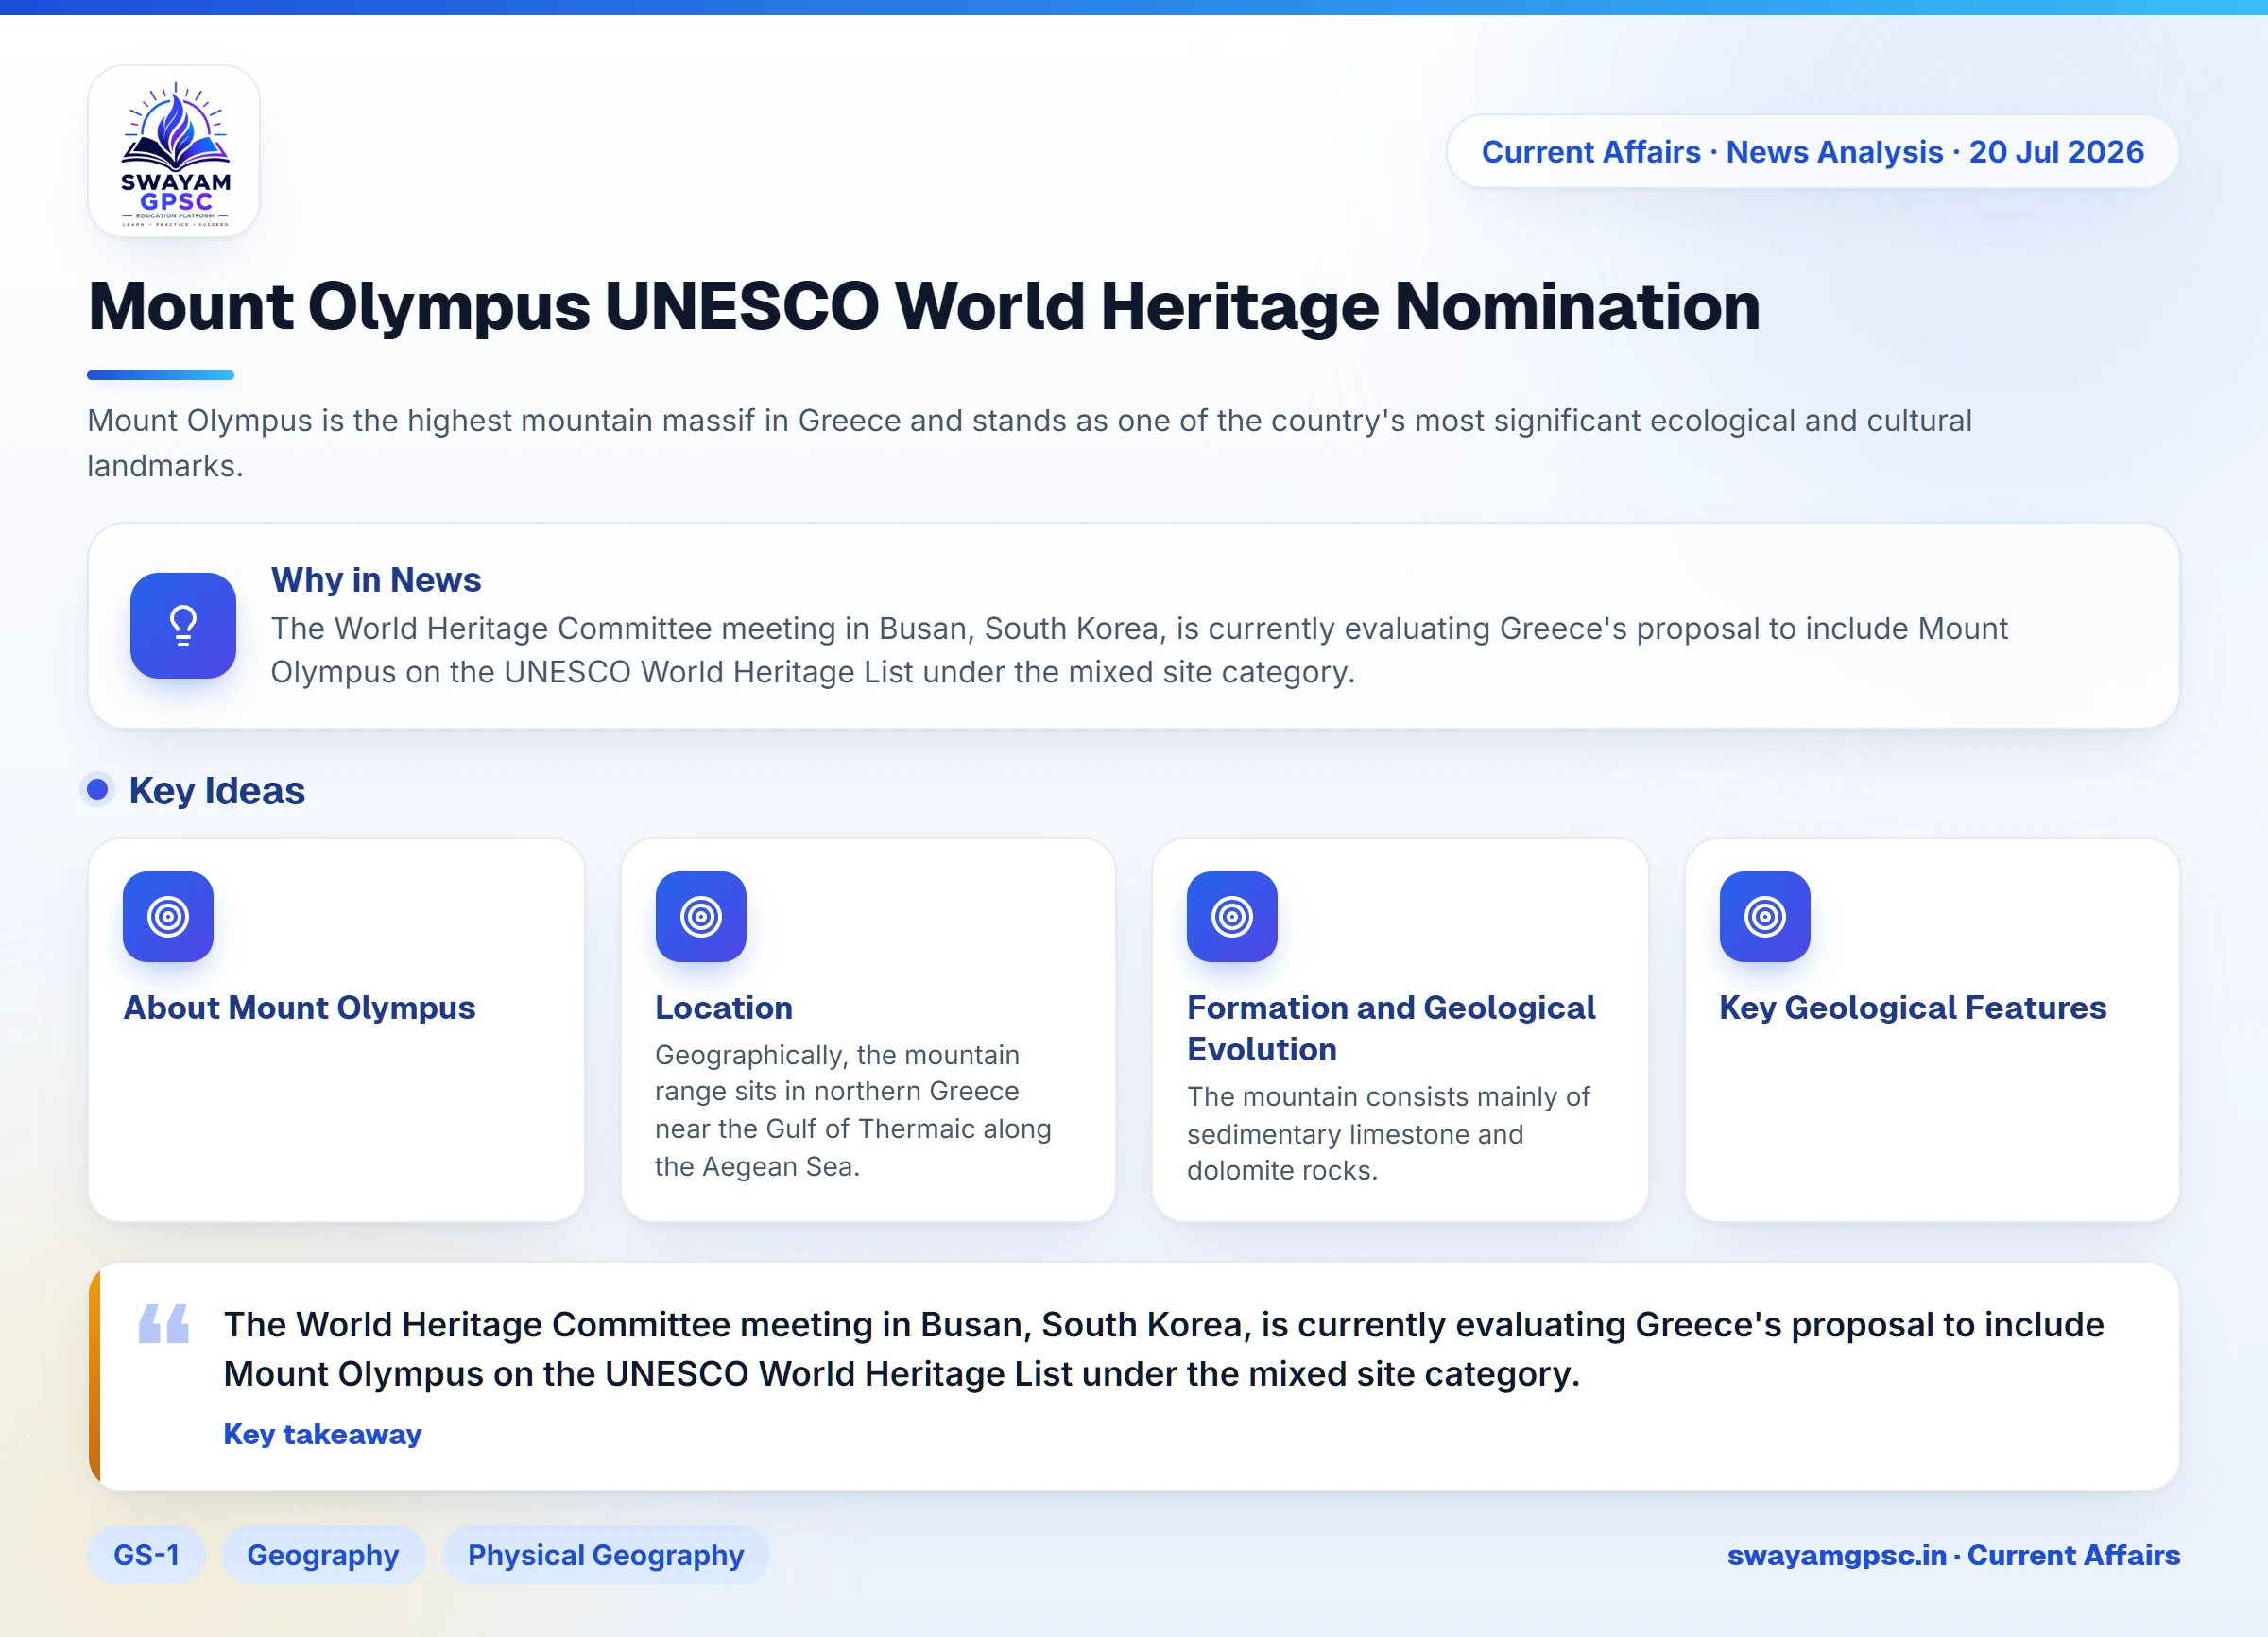Click the sedimentary limestone and dolomite description

point(1388,1133)
